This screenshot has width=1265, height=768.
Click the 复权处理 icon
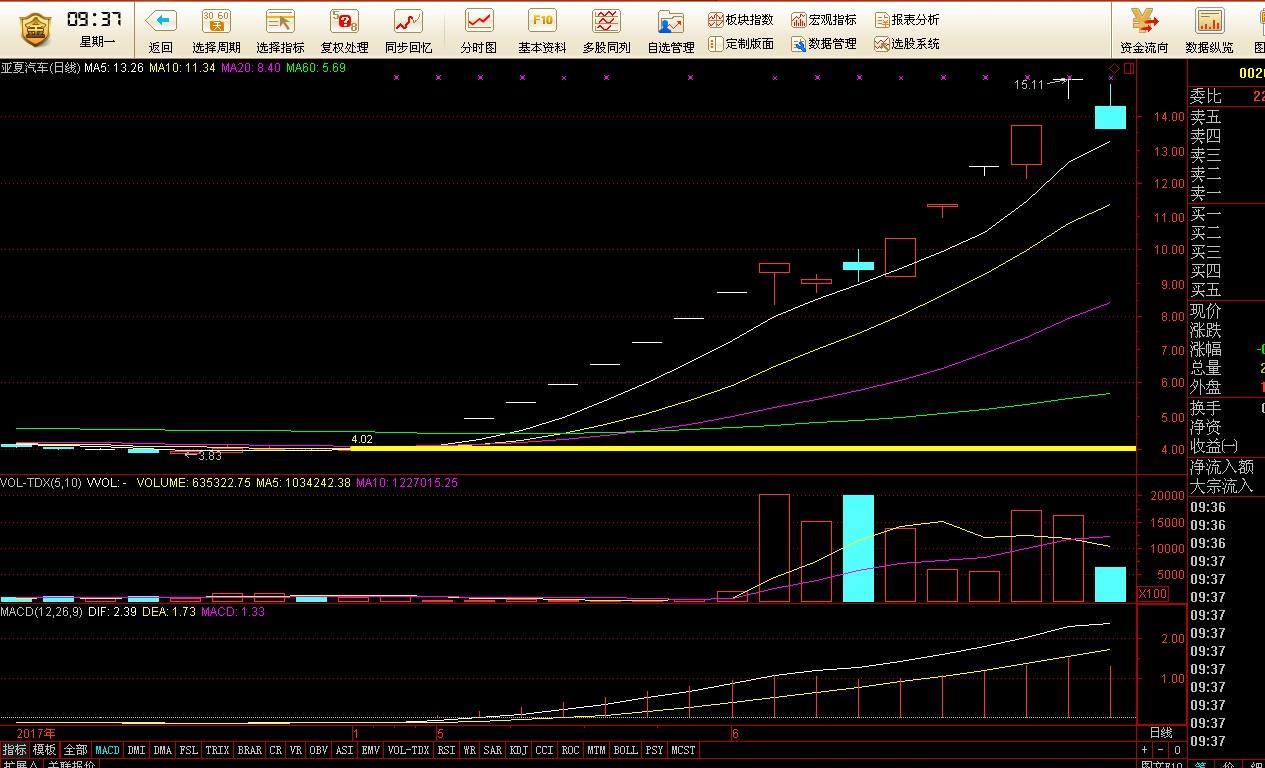(x=344, y=21)
